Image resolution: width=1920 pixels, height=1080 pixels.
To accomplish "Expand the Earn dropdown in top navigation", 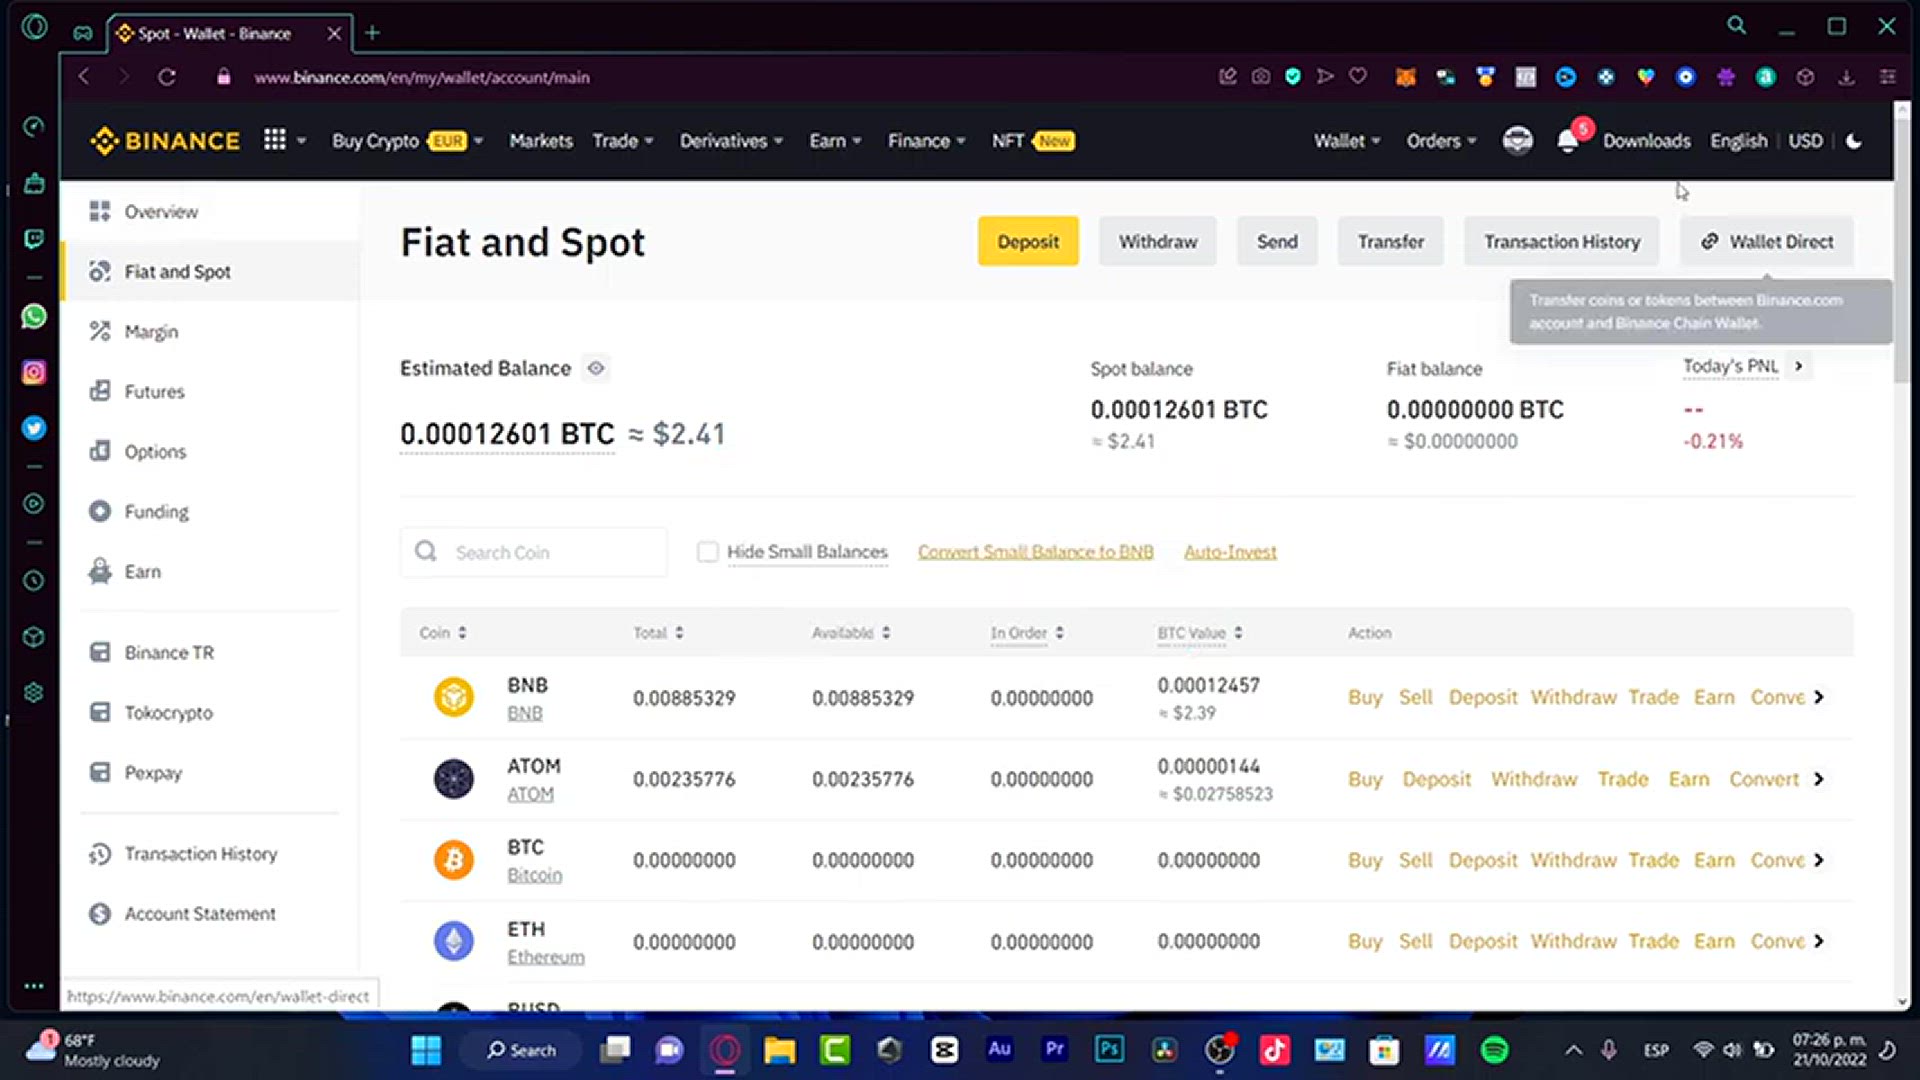I will pyautogui.click(x=835, y=141).
